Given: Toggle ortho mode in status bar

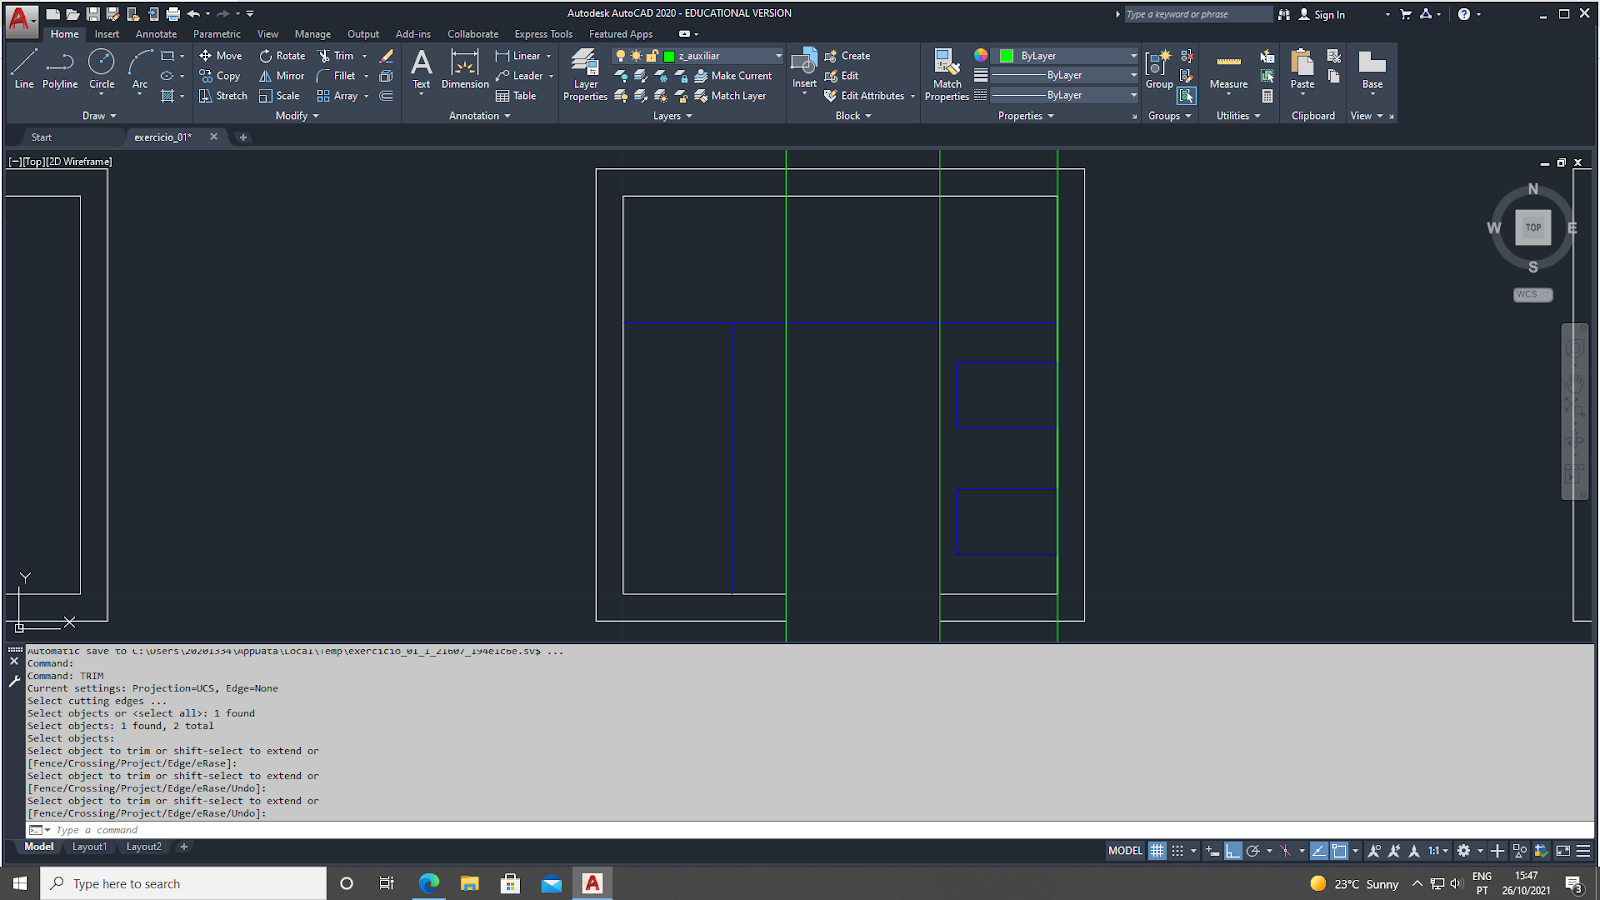Looking at the screenshot, I should click(x=1233, y=851).
